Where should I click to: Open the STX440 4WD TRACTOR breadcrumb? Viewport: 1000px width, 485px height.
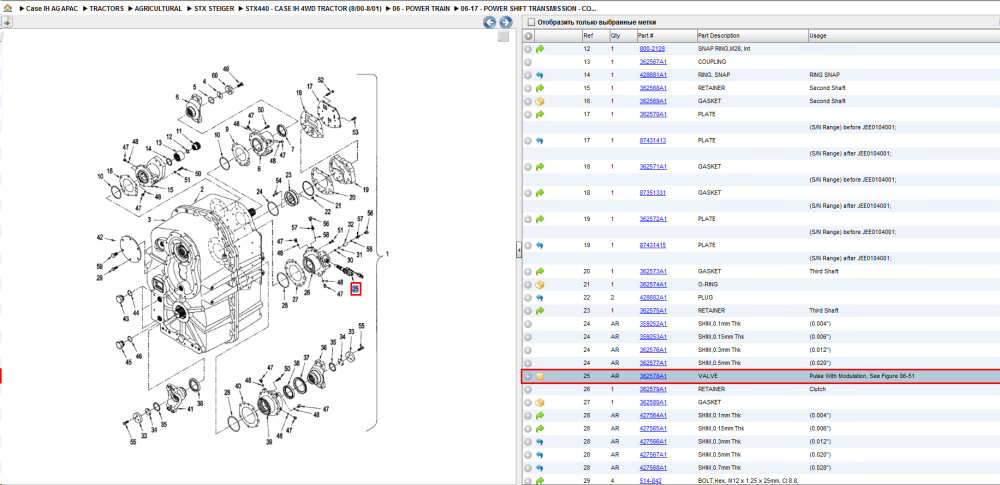click(x=313, y=9)
